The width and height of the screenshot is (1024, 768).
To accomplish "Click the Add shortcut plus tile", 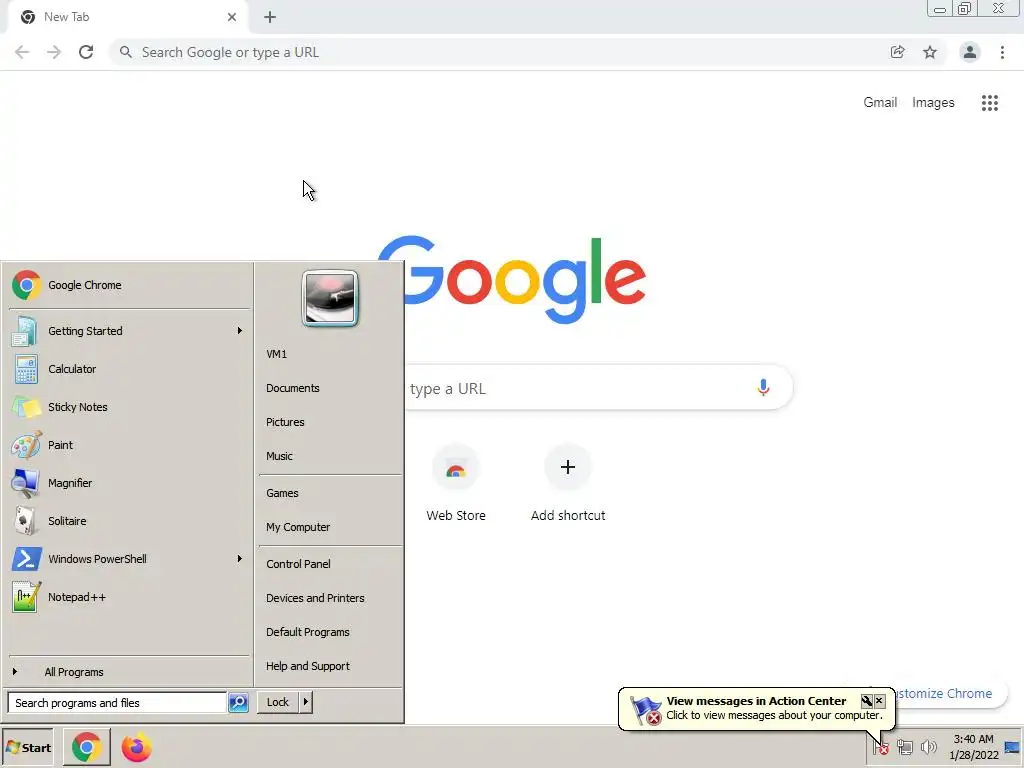I will click(x=568, y=483).
